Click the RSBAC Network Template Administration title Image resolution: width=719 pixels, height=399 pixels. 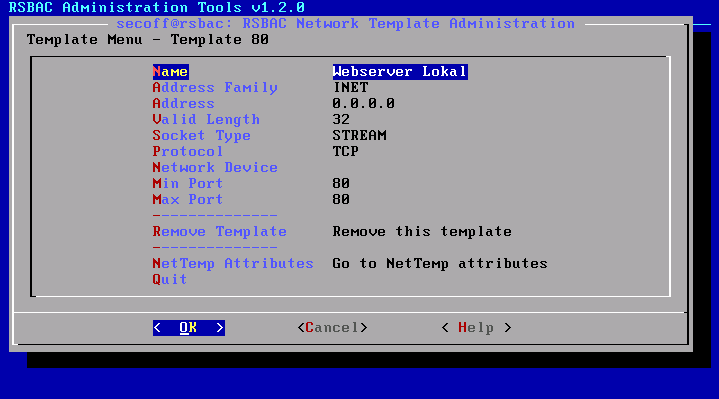pos(345,24)
